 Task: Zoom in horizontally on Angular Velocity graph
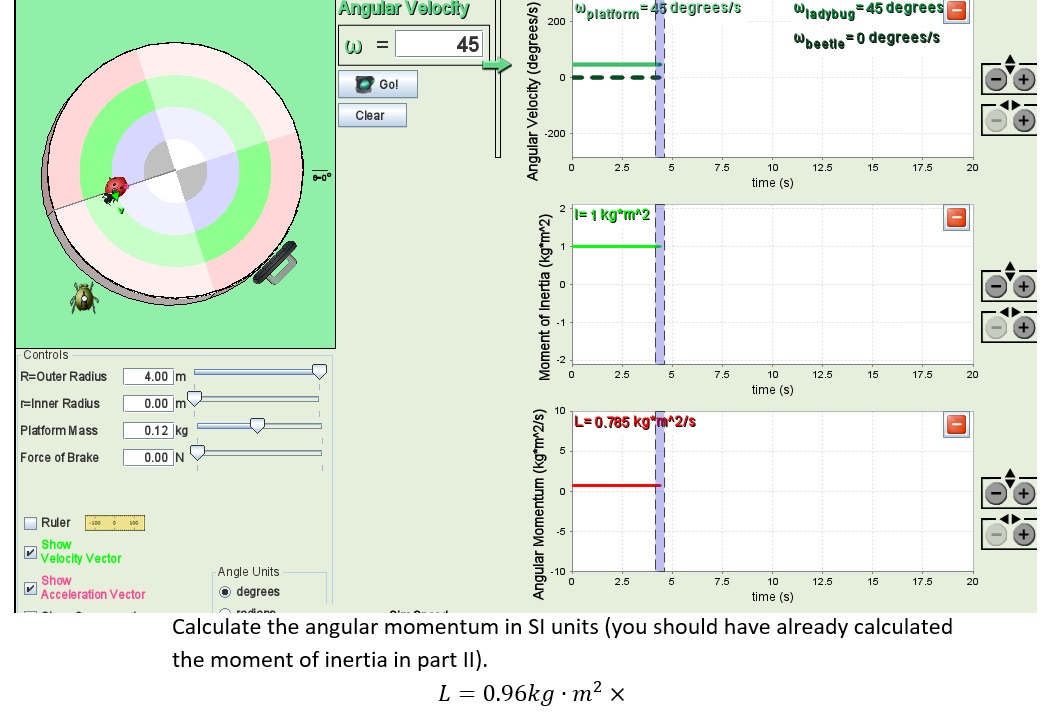tap(1023, 121)
